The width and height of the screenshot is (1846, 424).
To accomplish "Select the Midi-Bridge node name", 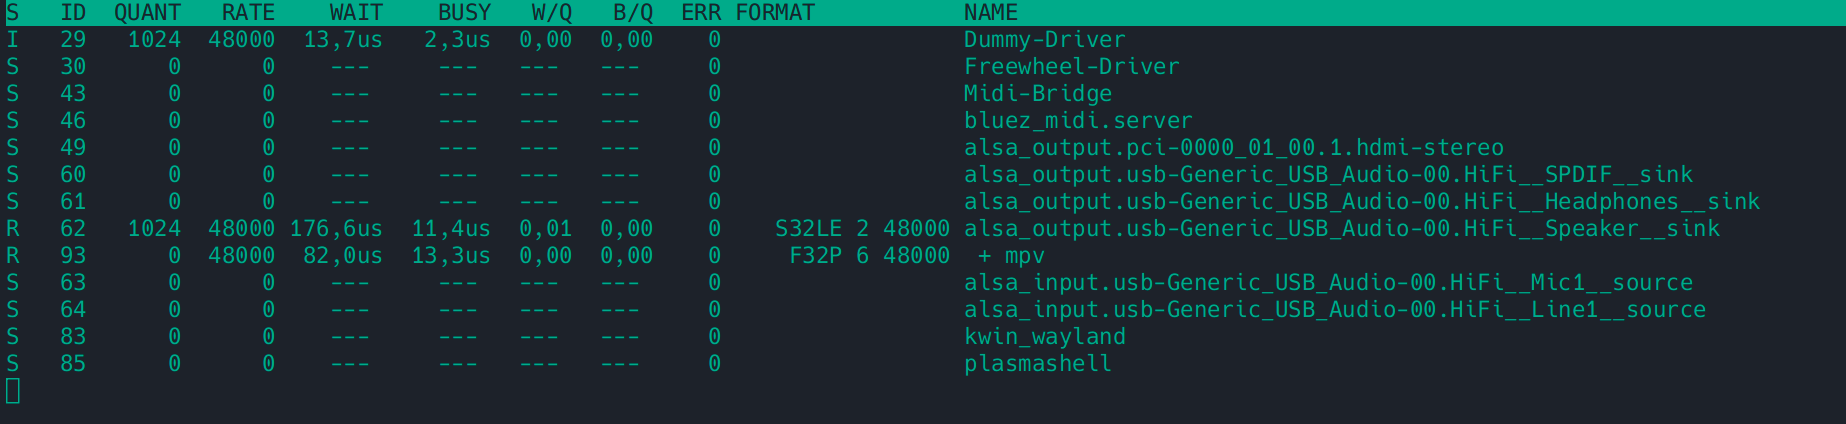I will pos(1037,94).
